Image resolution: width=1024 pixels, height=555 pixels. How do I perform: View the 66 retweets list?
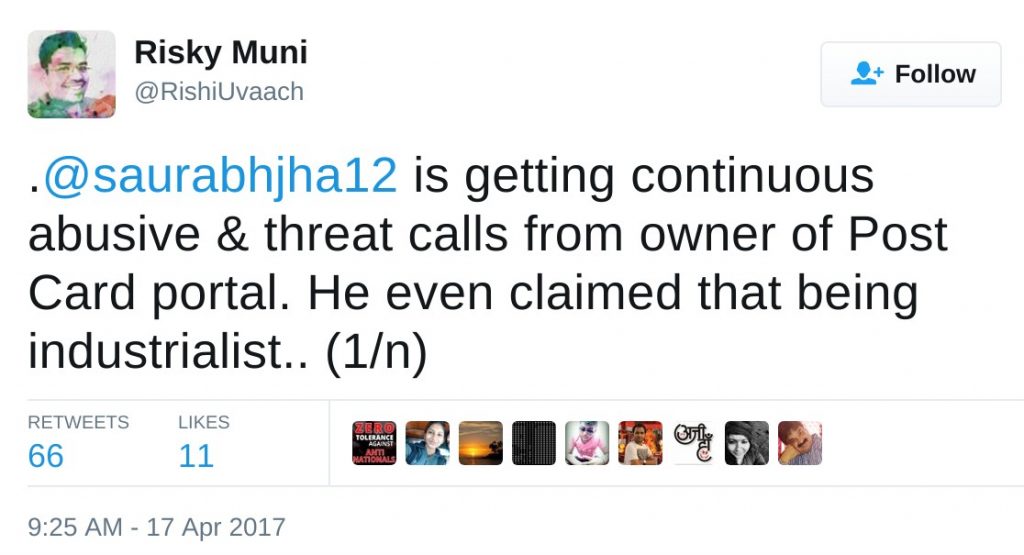pos(46,456)
